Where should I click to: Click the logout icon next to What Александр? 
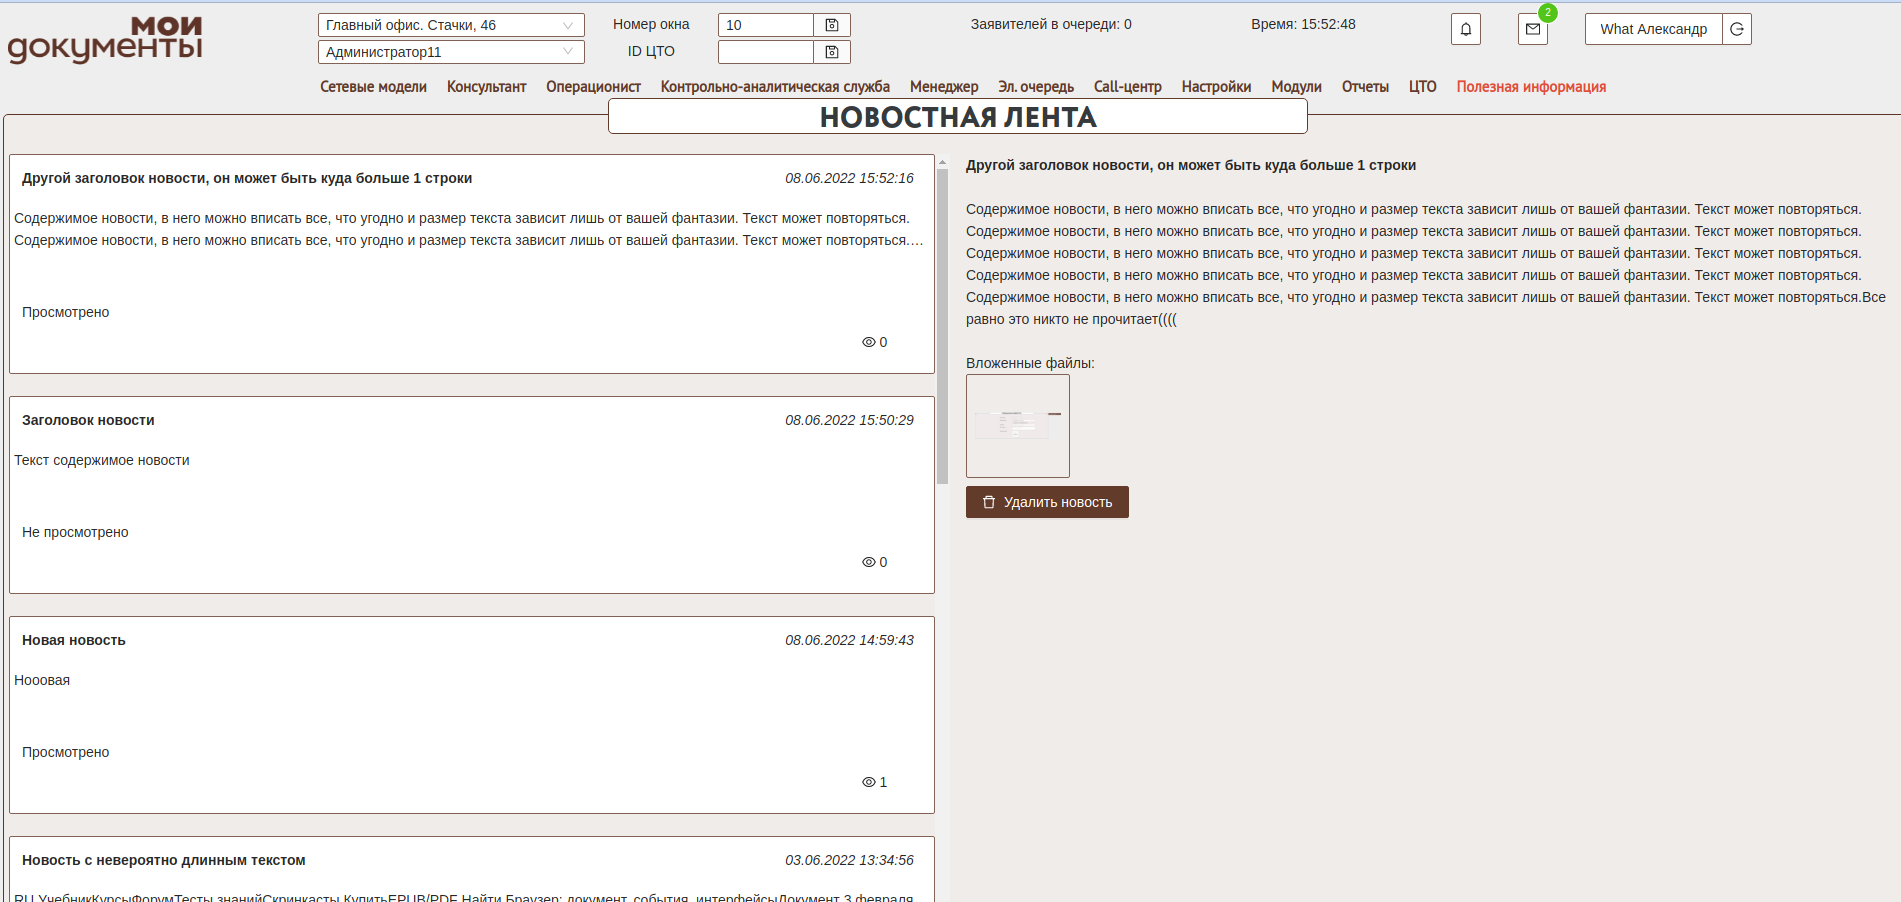click(x=1737, y=29)
